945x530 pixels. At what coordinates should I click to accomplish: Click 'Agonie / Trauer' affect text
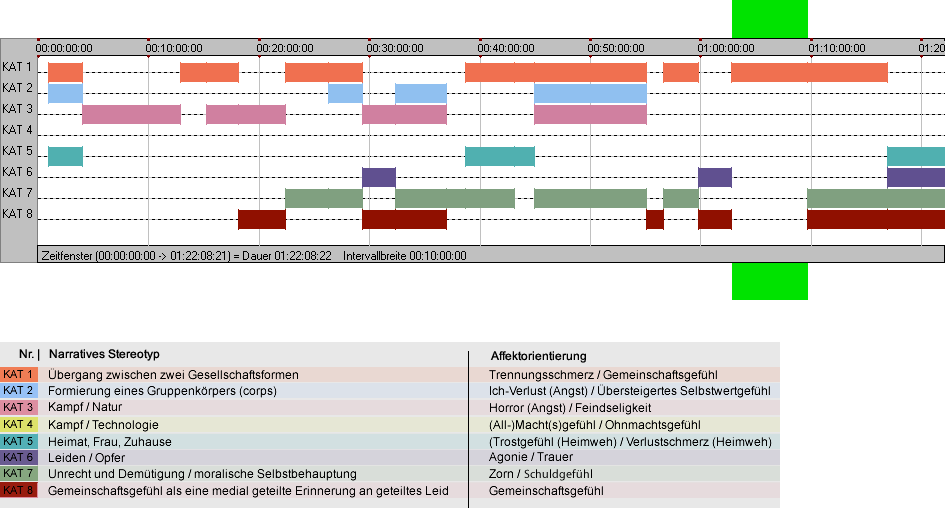(530, 457)
